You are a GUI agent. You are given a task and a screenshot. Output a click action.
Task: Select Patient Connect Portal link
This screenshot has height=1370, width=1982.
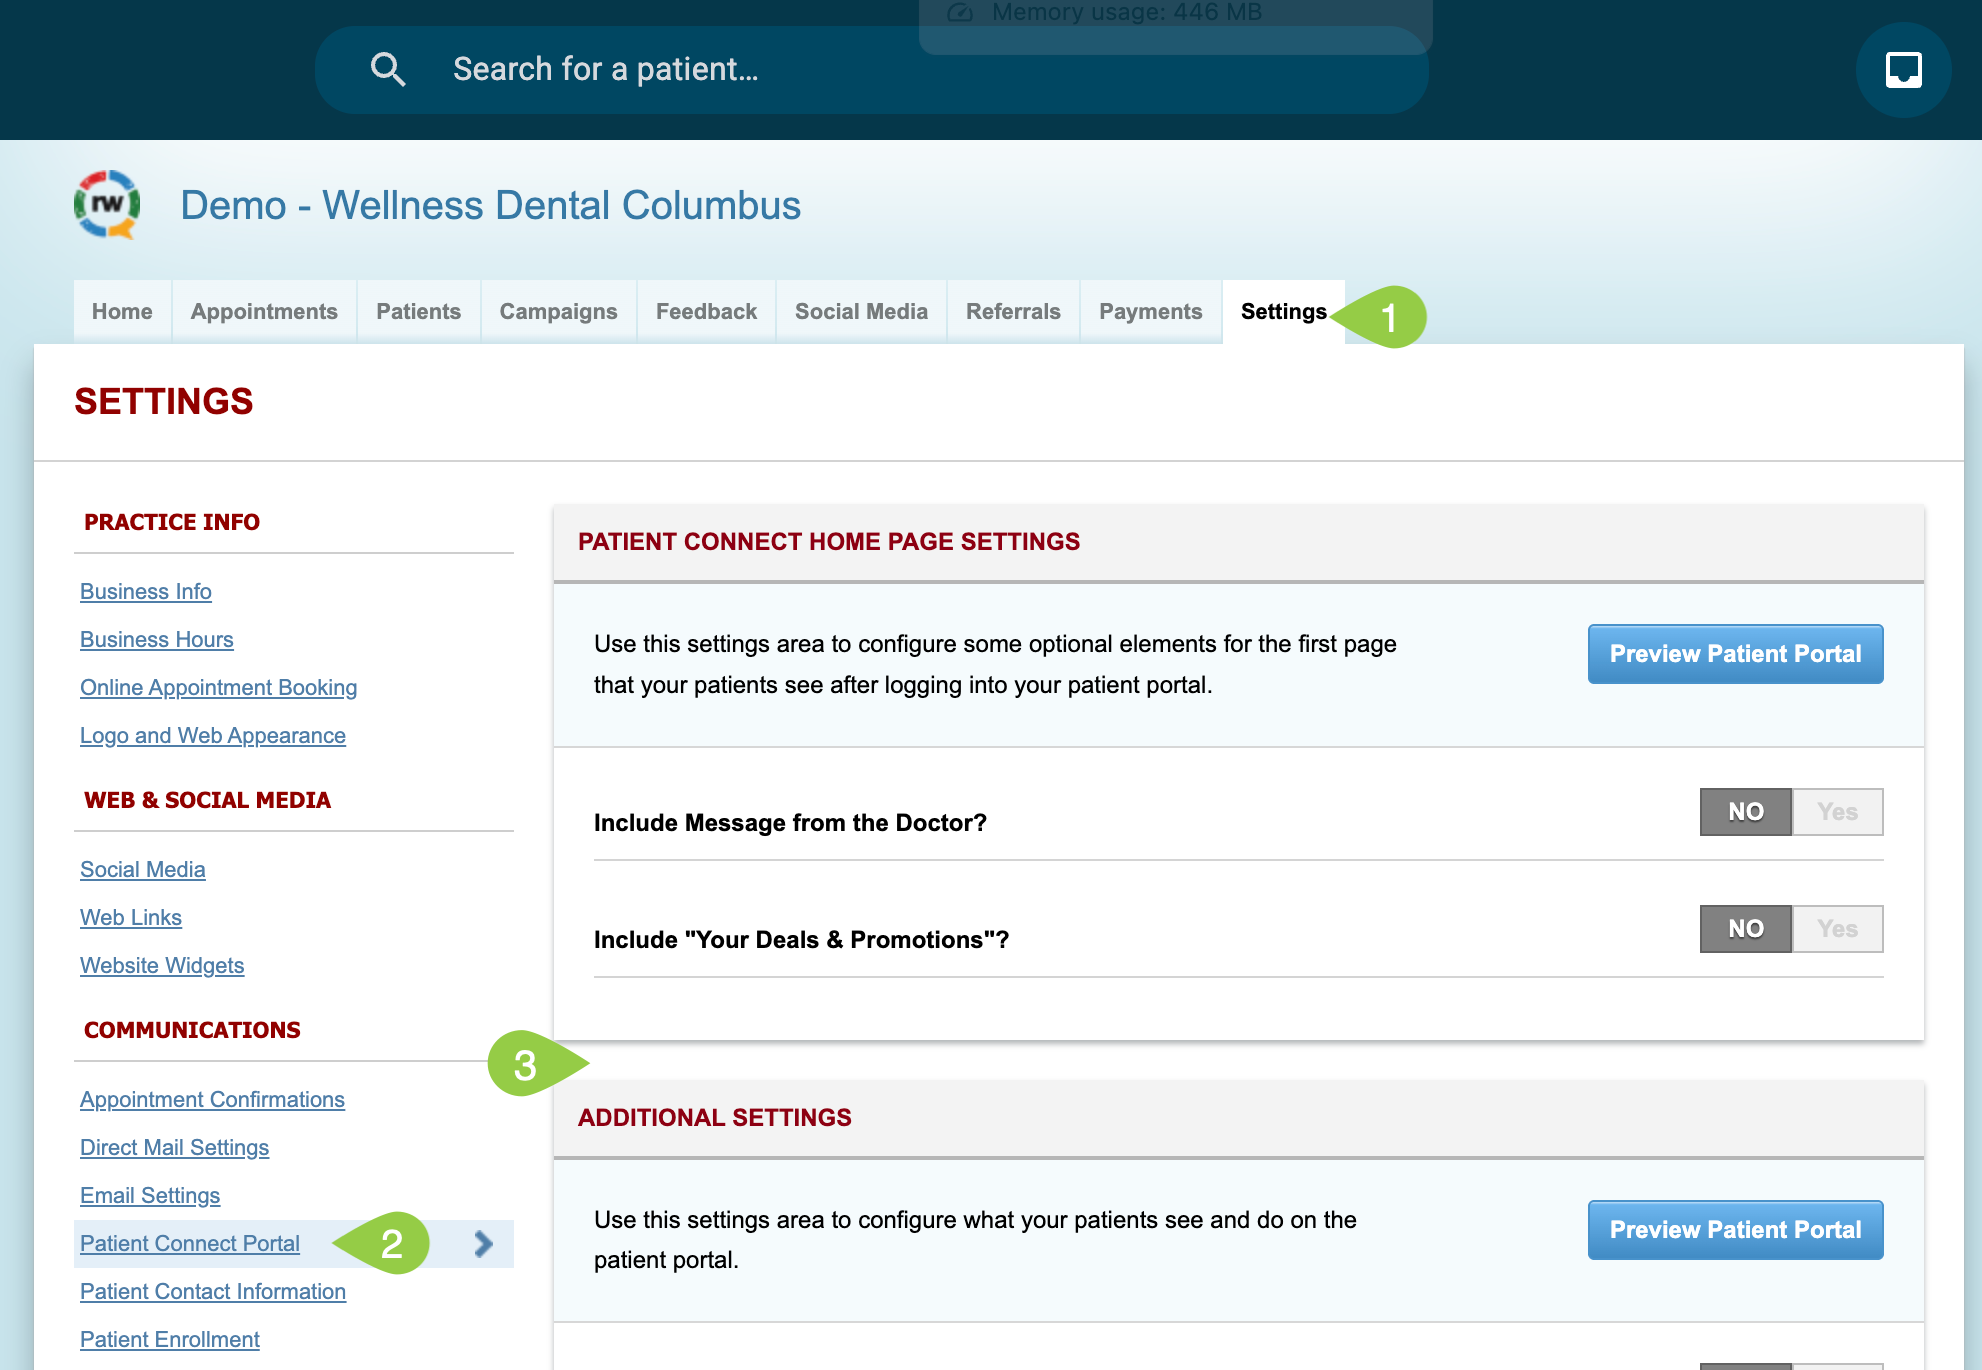190,1243
